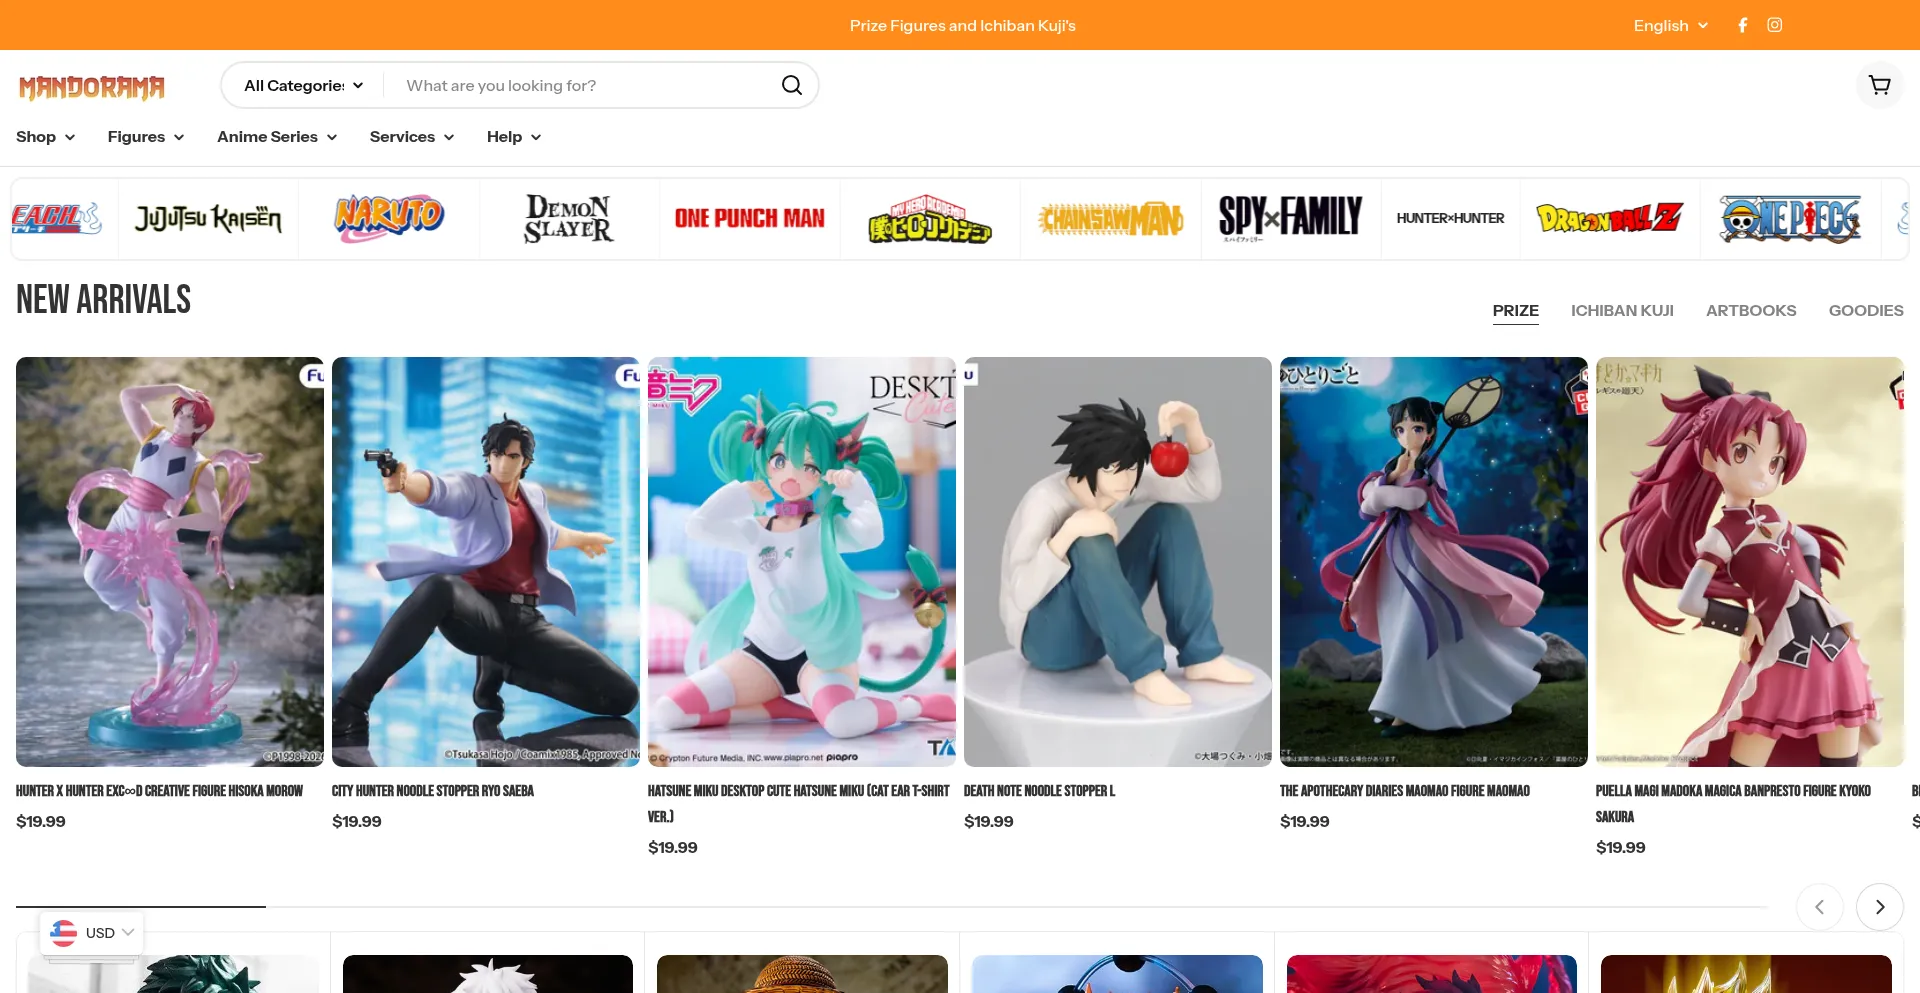1920x993 pixels.
Task: Open the Demon Slayer series logo
Action: [569, 219]
